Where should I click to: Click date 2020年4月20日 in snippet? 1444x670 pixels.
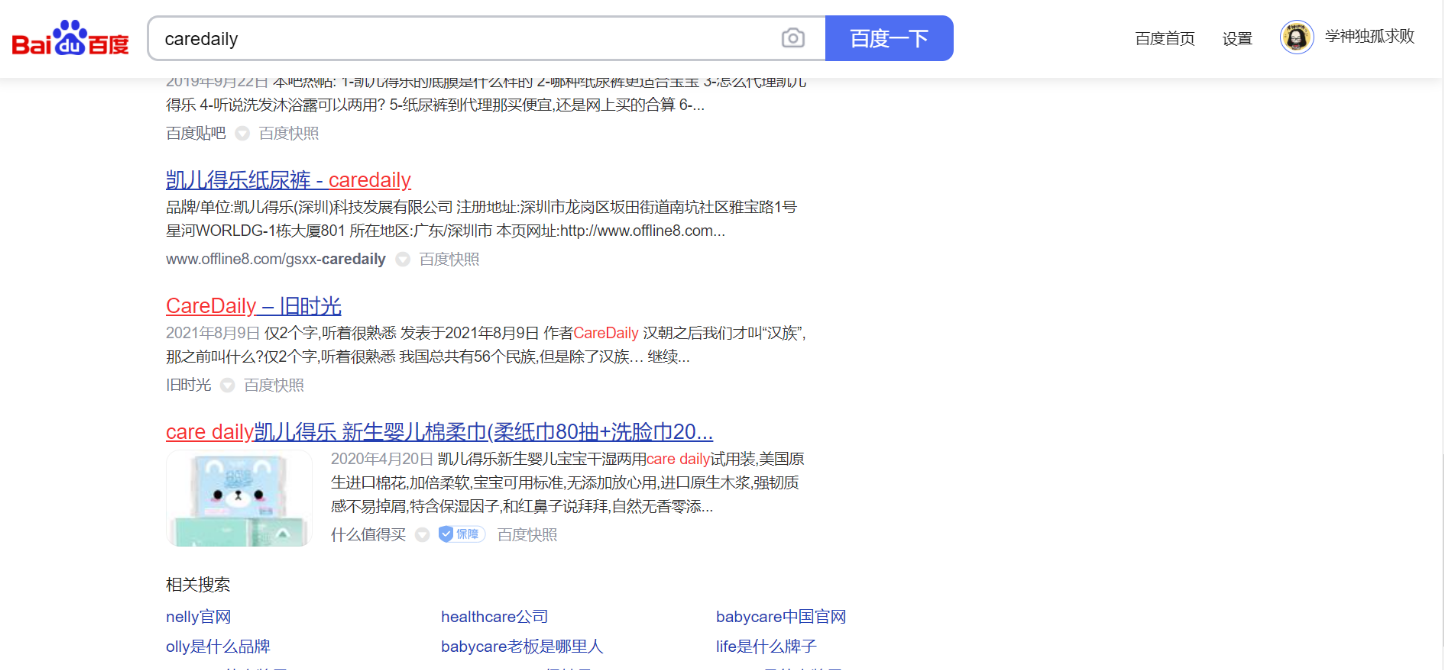click(x=382, y=459)
